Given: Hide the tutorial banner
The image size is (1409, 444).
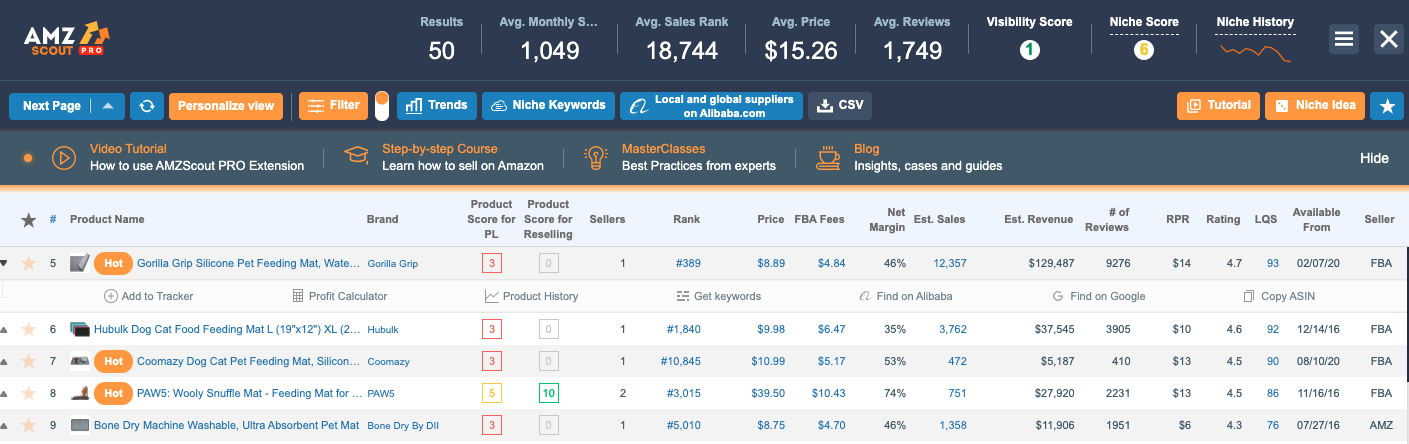Looking at the screenshot, I should tap(1374, 159).
